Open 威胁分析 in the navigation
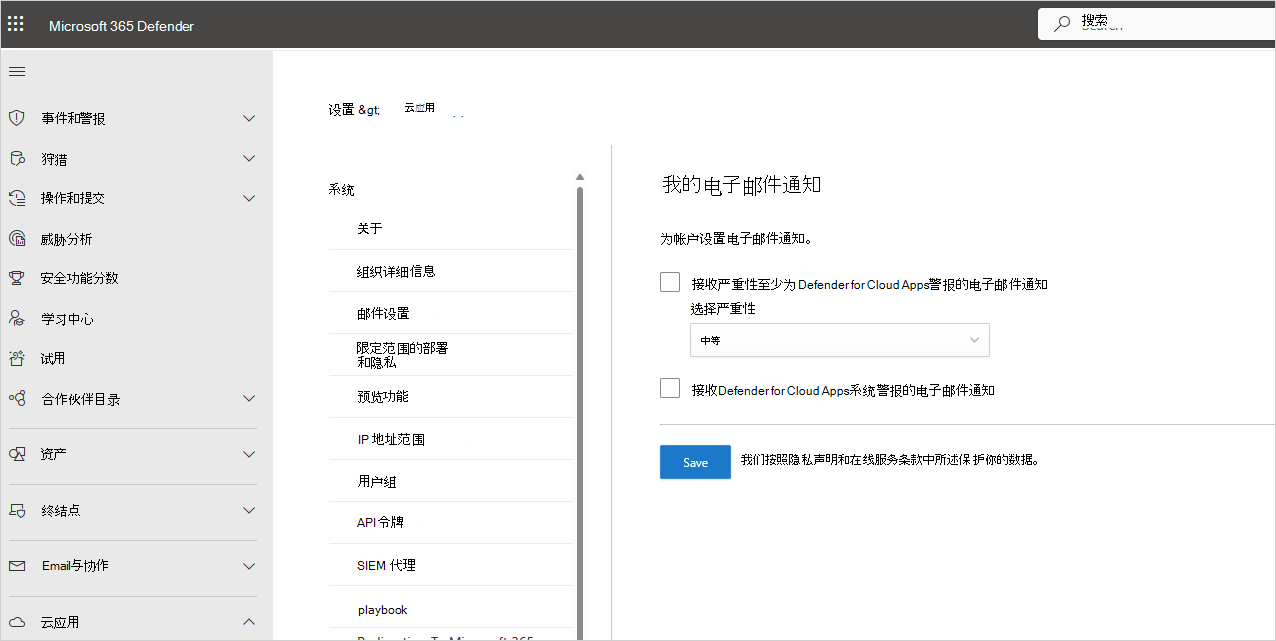The height and width of the screenshot is (641, 1276). (x=66, y=239)
